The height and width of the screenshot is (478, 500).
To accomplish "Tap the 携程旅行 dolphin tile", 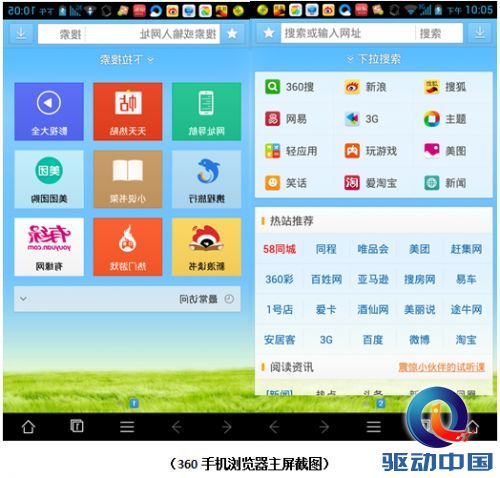I will (207, 179).
